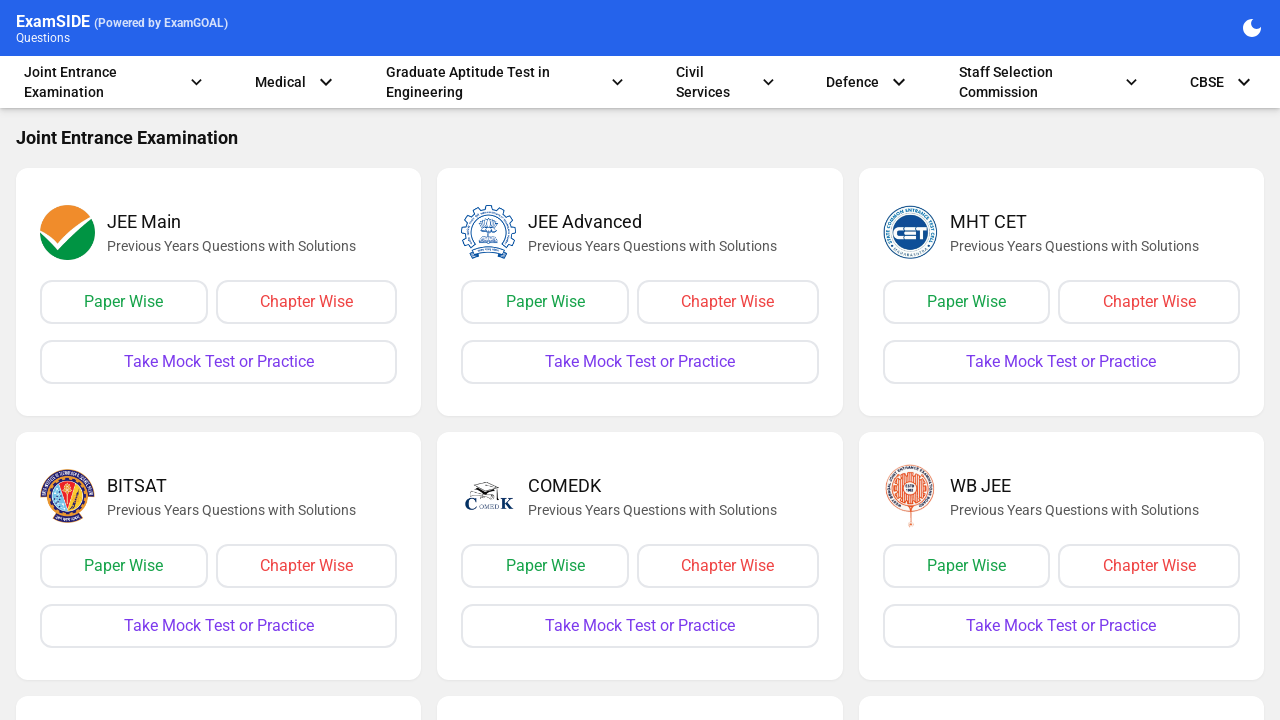
Task: Open MHT CET Paper Wise questions
Action: click(967, 302)
